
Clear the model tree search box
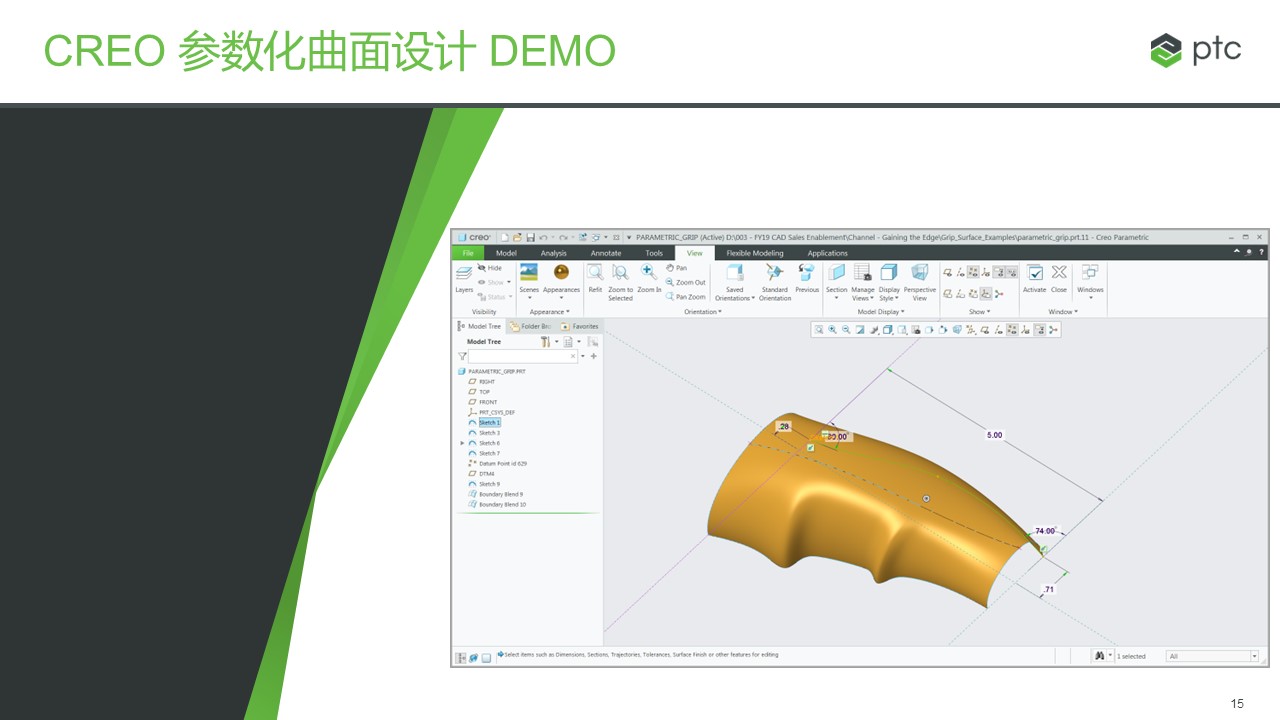click(573, 355)
